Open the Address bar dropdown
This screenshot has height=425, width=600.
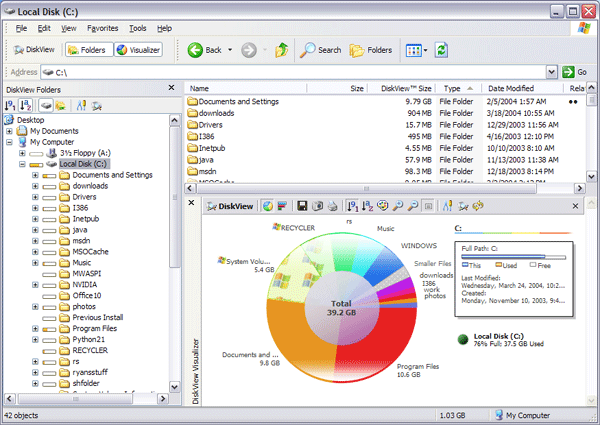click(x=551, y=72)
